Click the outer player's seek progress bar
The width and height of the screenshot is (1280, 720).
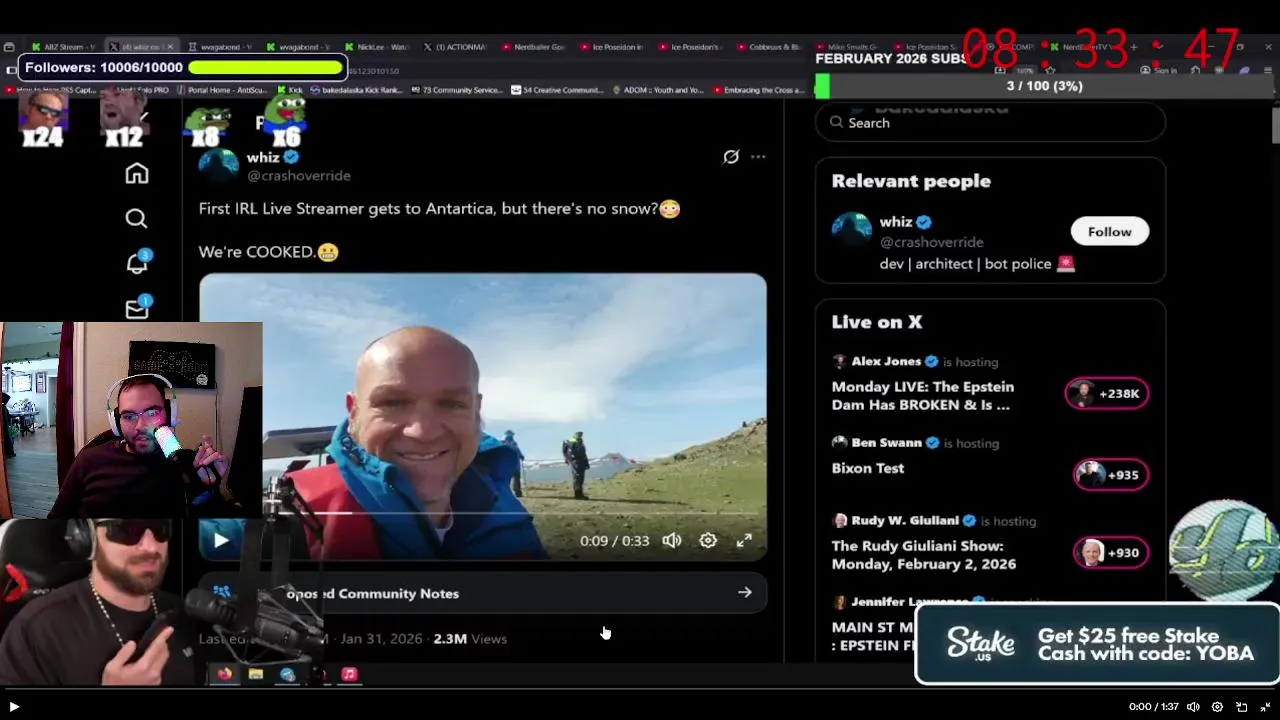(x=640, y=688)
